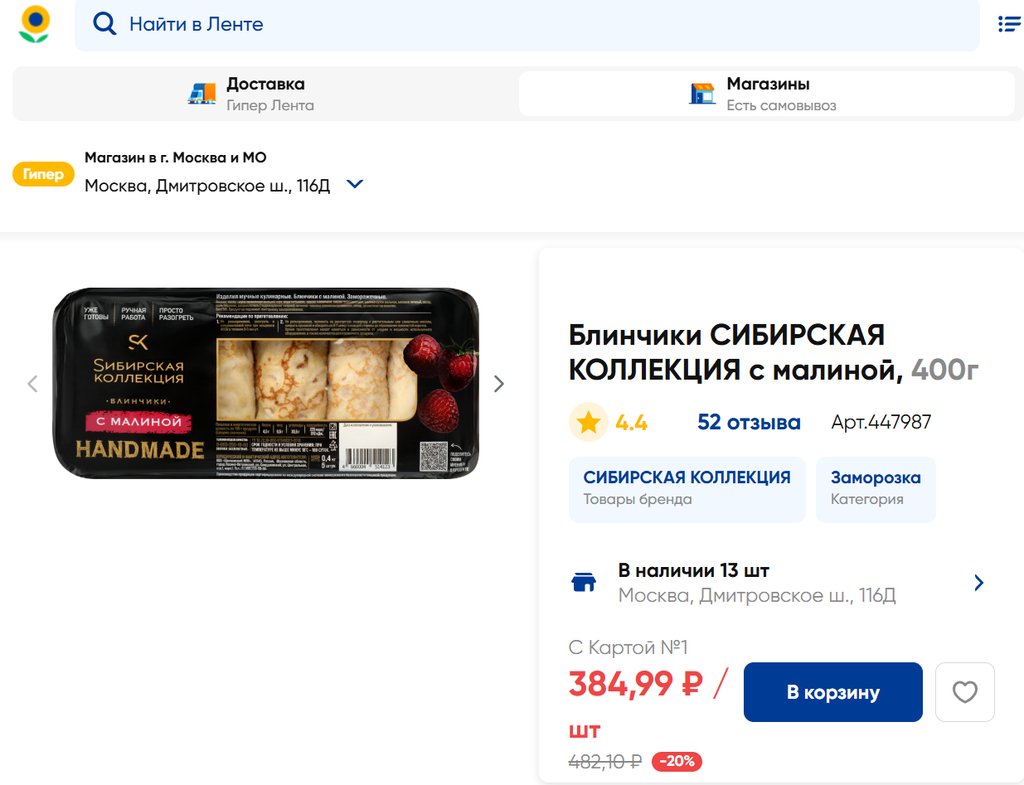Focus the Найти в Ленте search field

coord(527,24)
